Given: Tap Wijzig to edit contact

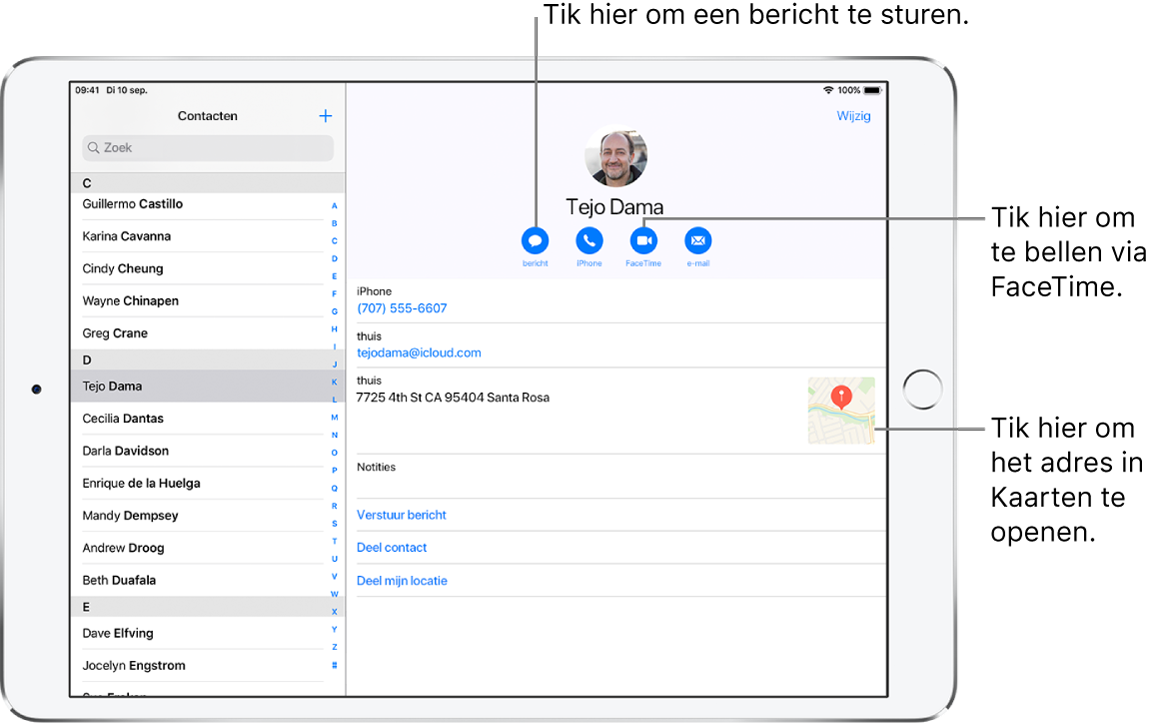Looking at the screenshot, I should [853, 116].
